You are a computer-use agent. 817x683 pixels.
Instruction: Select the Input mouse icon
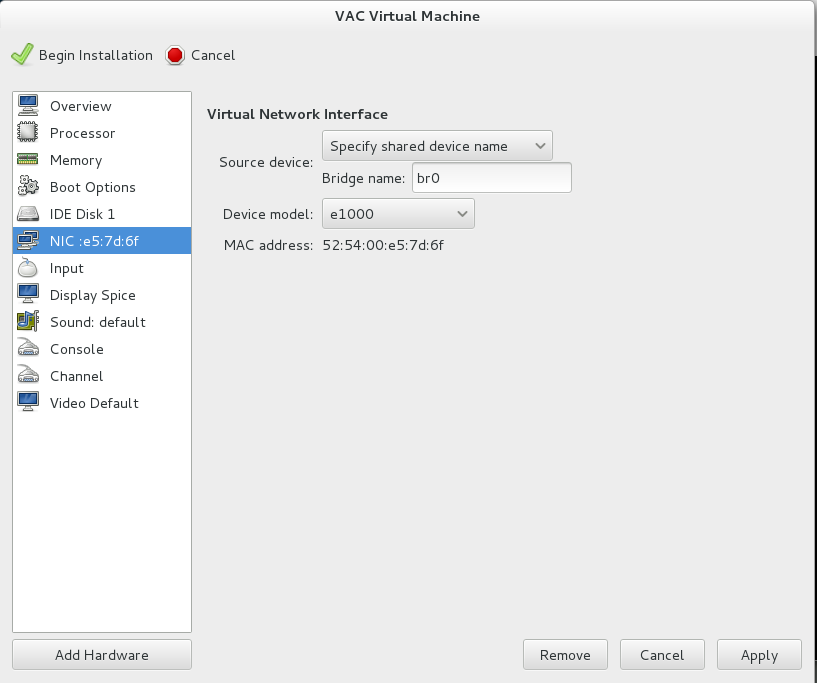[x=28, y=267]
